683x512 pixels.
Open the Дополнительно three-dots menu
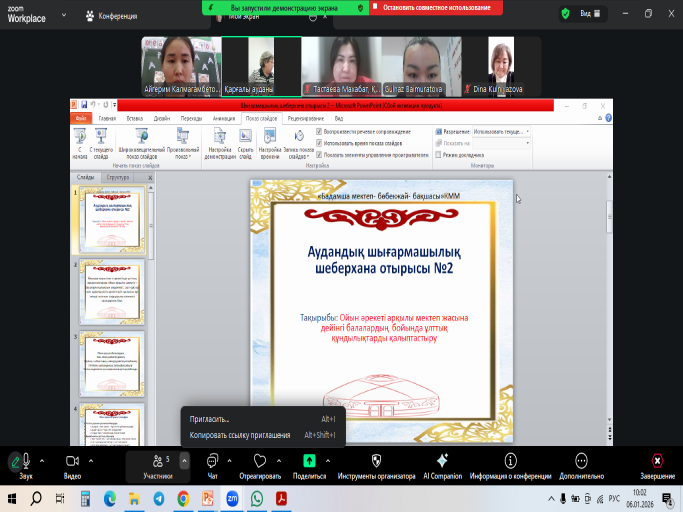click(x=582, y=461)
